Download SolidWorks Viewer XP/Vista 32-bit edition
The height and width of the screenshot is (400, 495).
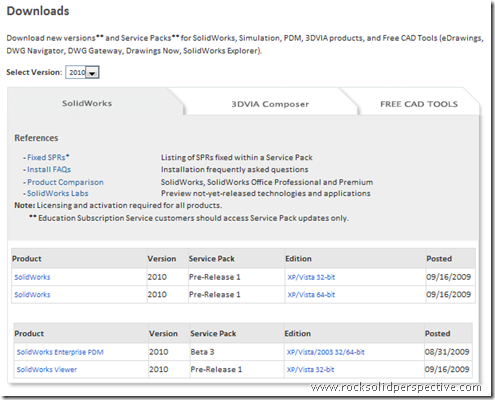310,369
